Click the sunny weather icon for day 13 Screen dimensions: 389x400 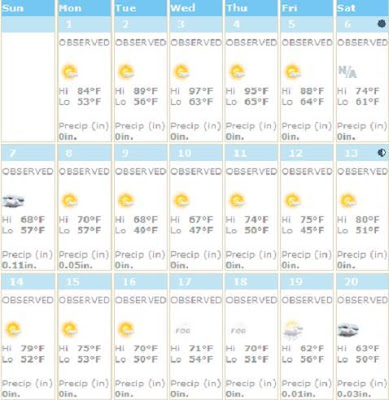pos(348,201)
